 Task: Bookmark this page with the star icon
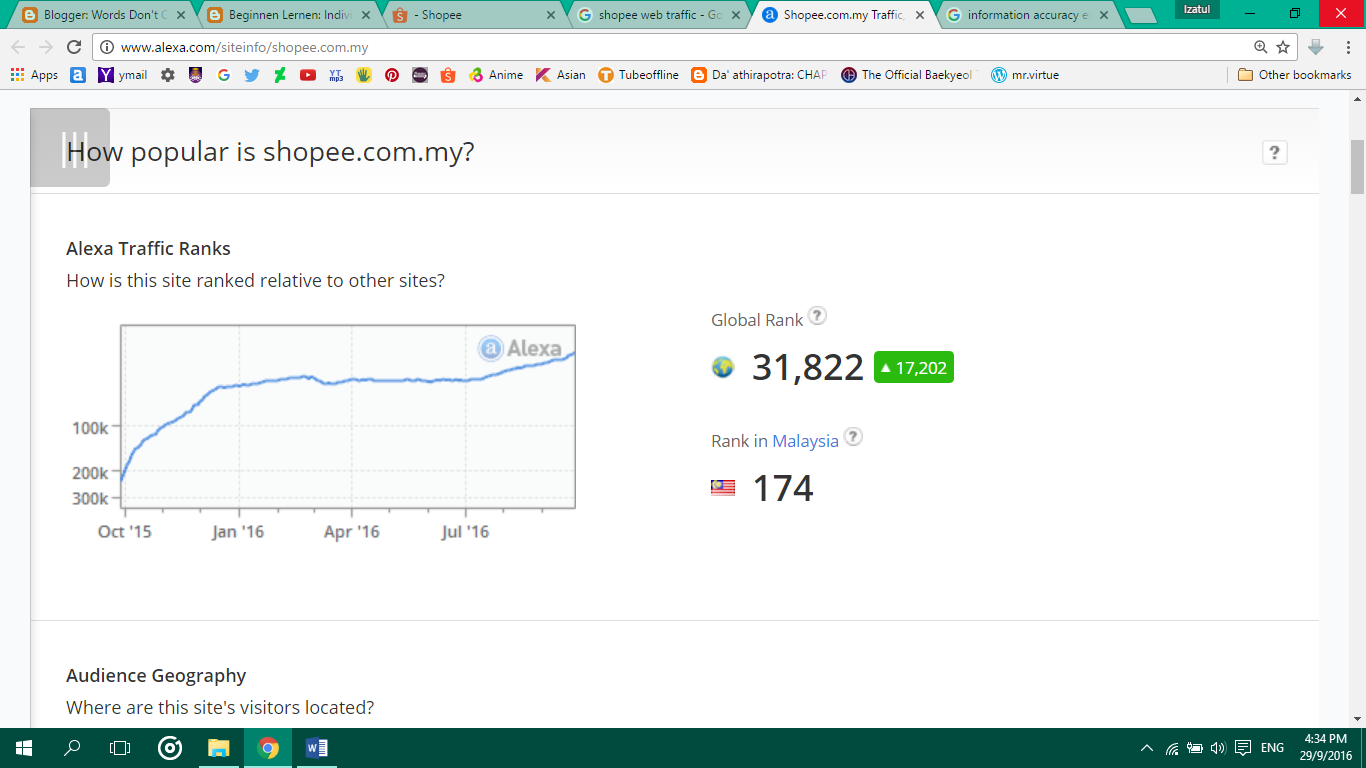pos(1283,47)
